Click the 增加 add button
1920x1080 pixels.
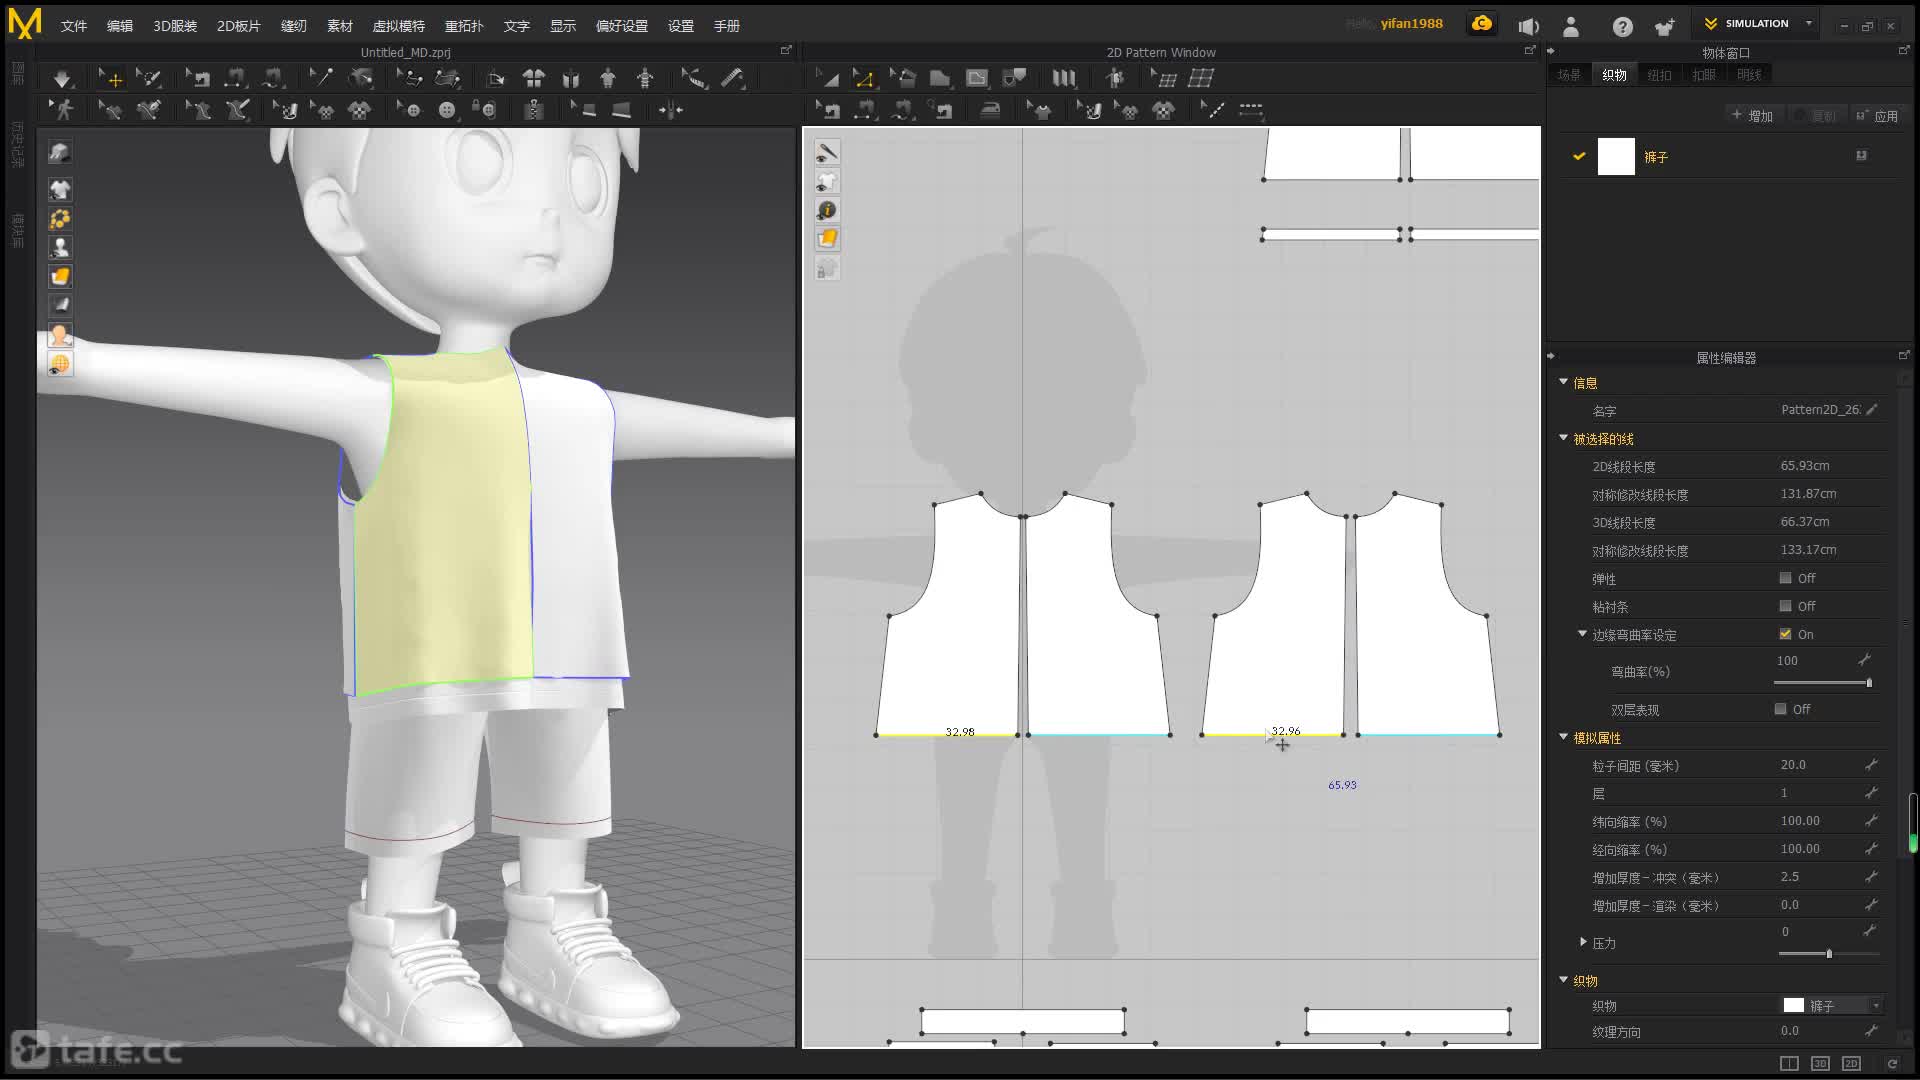pyautogui.click(x=1753, y=116)
